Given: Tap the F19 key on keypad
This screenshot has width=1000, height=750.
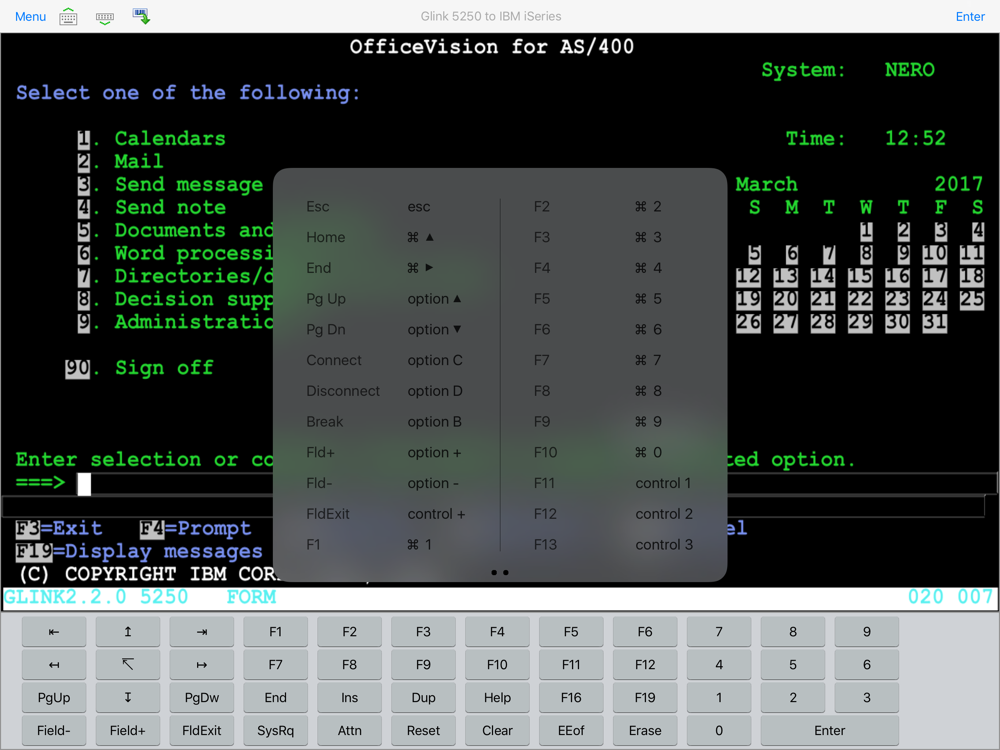Looking at the screenshot, I should coord(645,698).
